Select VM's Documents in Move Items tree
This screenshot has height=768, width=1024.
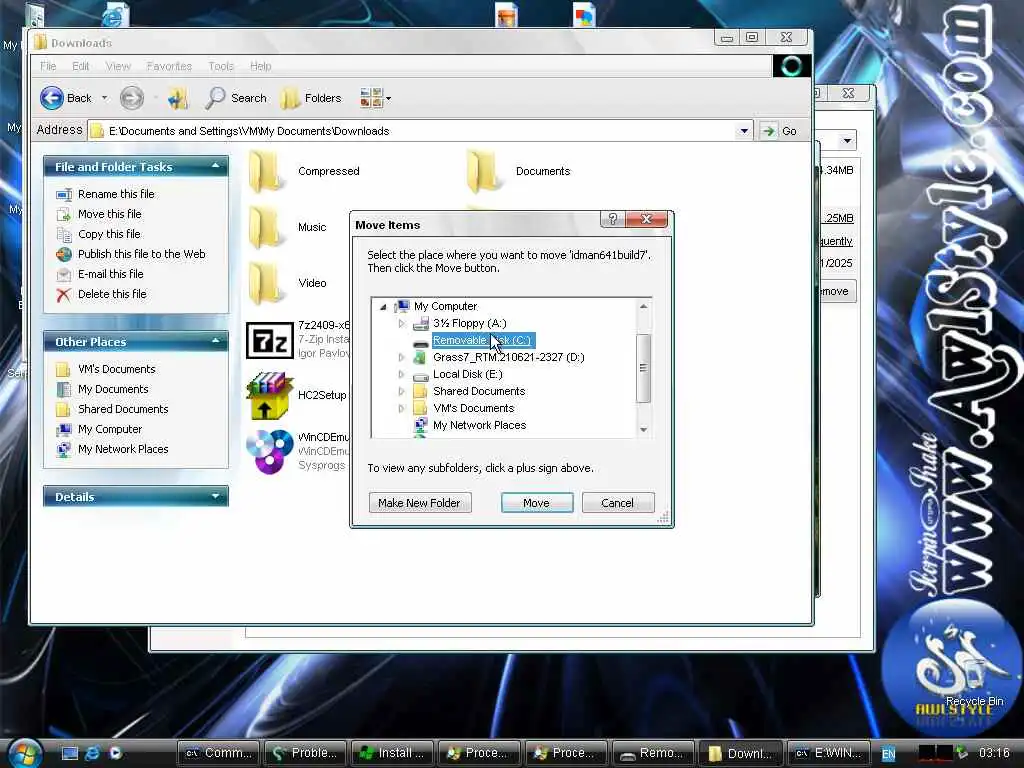[x=473, y=408]
